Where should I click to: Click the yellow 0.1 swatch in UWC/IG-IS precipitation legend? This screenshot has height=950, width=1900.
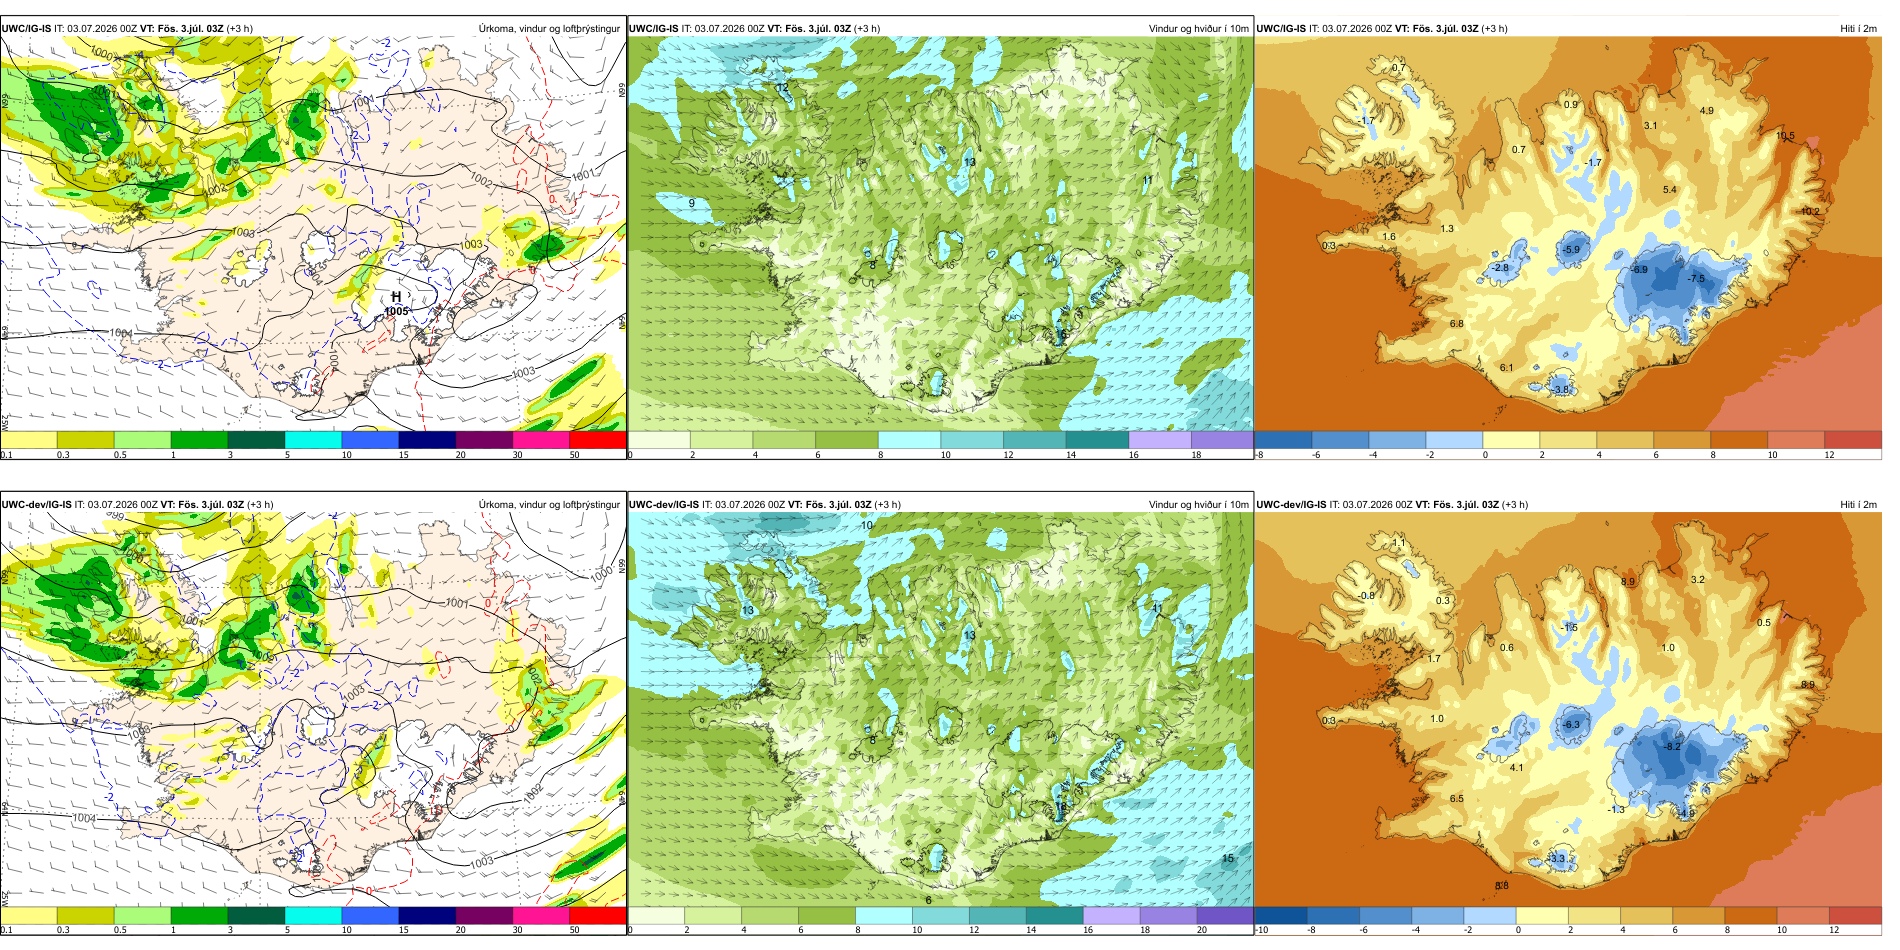pos(28,440)
